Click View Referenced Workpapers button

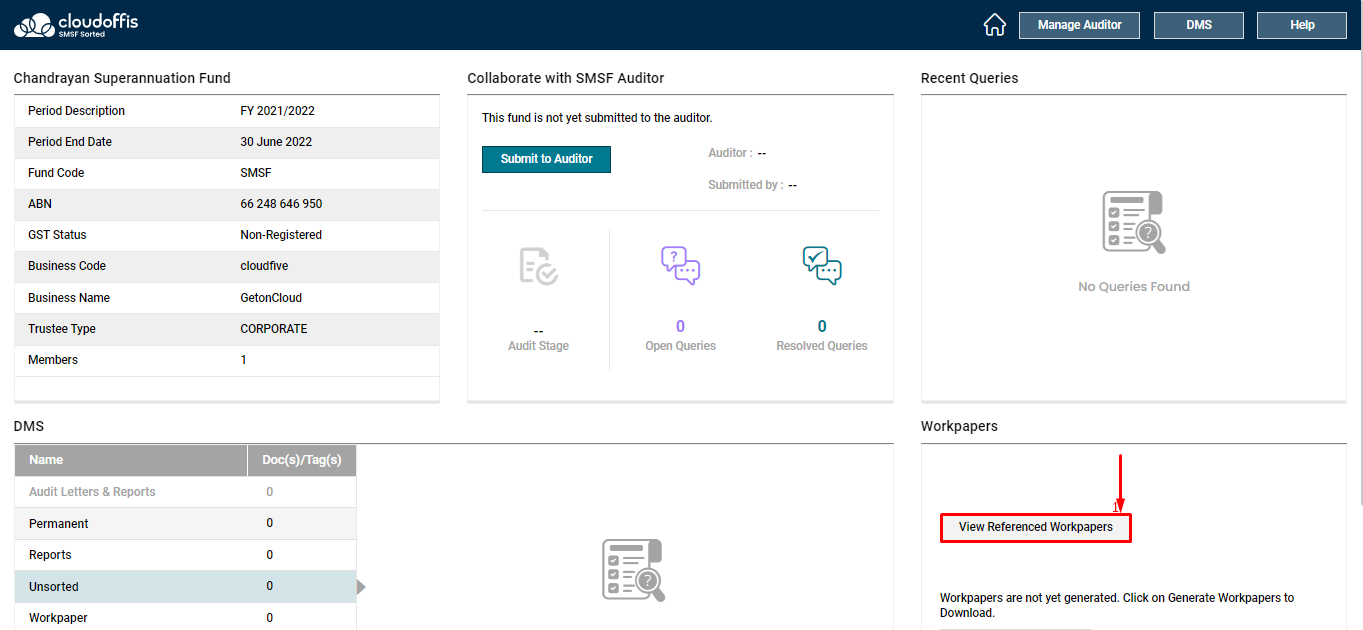click(x=1035, y=527)
